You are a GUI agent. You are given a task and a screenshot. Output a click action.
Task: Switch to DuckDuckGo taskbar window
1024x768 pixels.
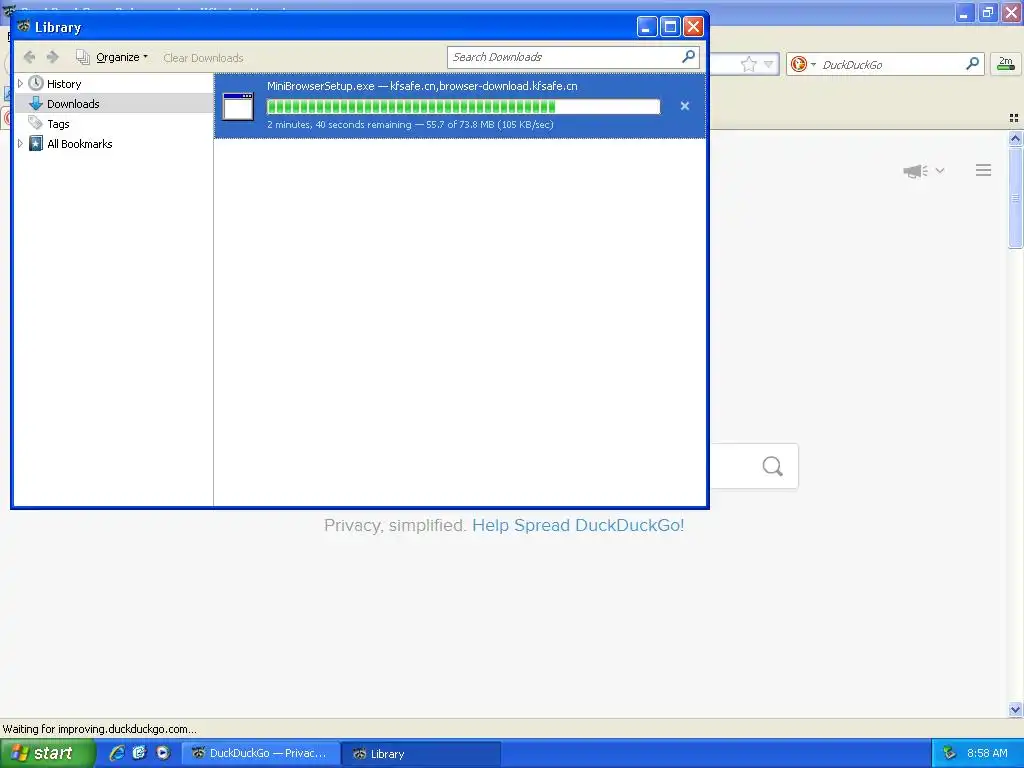(260, 754)
